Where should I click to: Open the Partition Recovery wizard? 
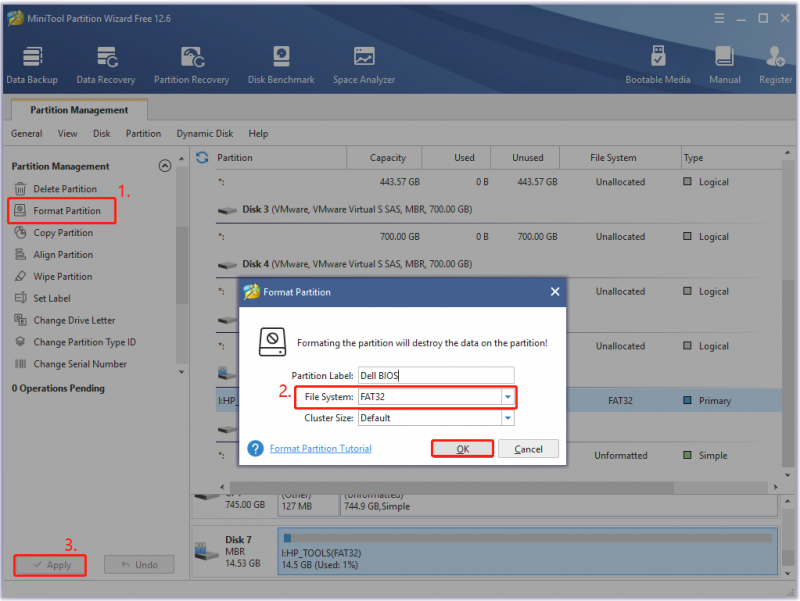(x=191, y=65)
